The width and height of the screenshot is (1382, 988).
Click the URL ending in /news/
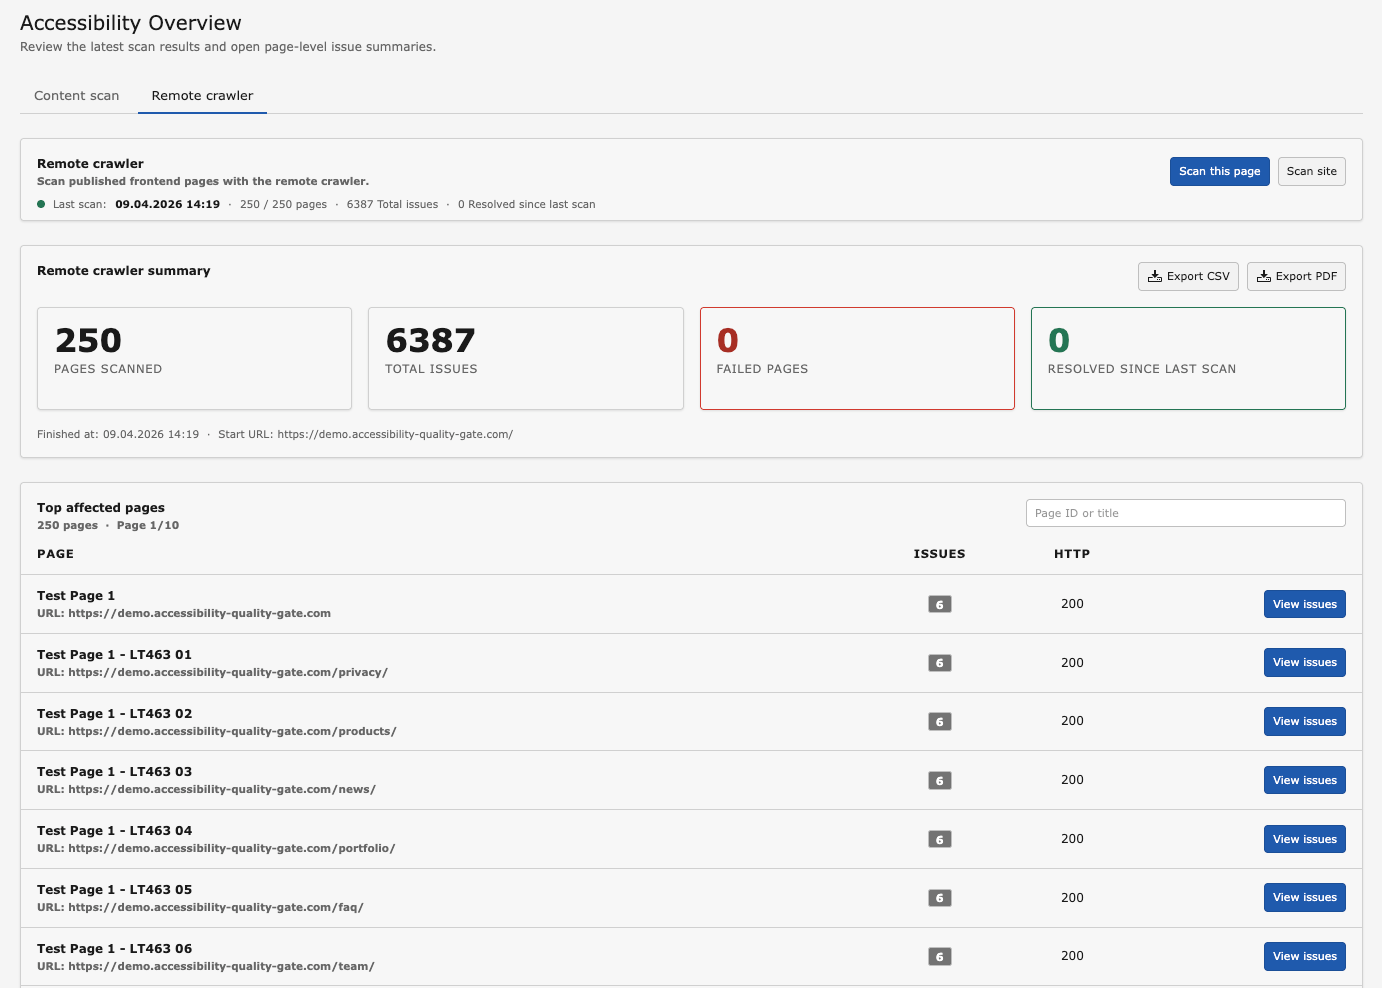pyautogui.click(x=206, y=790)
